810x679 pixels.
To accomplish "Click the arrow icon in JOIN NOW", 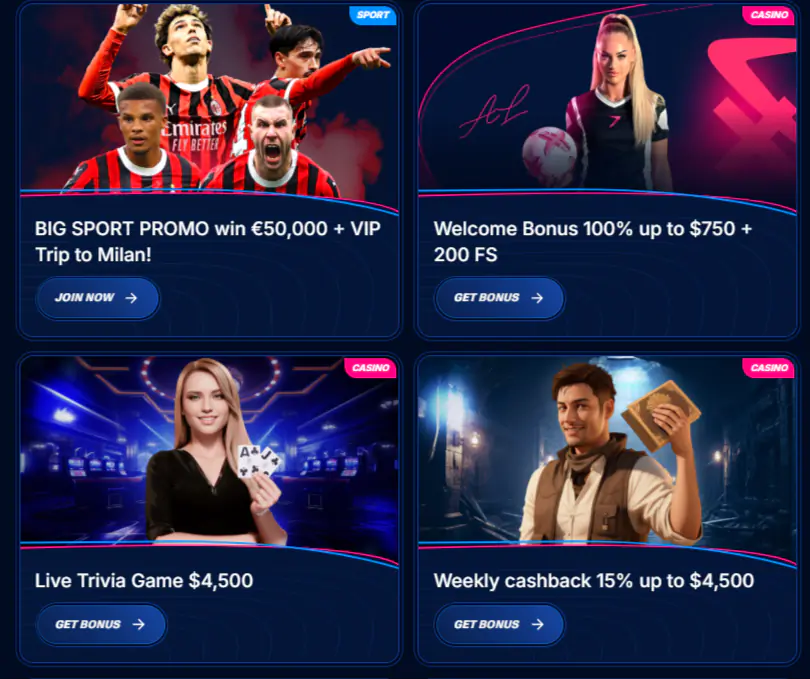I will [131, 298].
